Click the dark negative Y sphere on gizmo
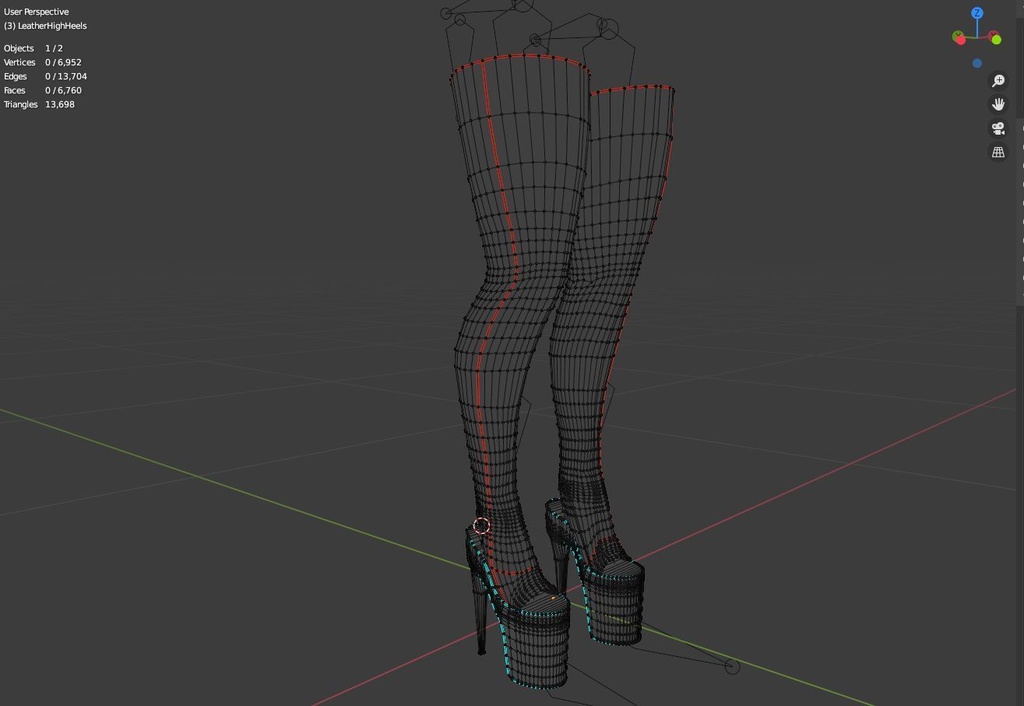Image resolution: width=1024 pixels, height=706 pixels. [957, 33]
